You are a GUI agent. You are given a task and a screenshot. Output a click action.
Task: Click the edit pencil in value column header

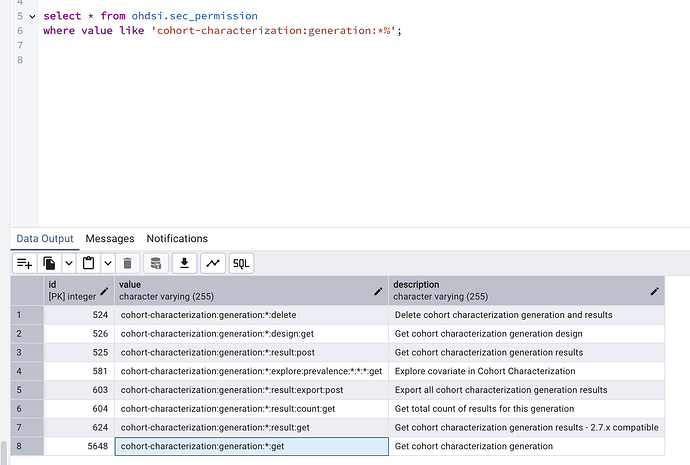pyautogui.click(x=378, y=291)
